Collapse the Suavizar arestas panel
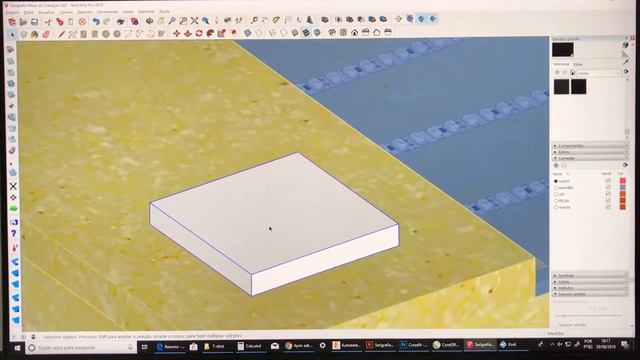This screenshot has width=640, height=360. [590, 294]
